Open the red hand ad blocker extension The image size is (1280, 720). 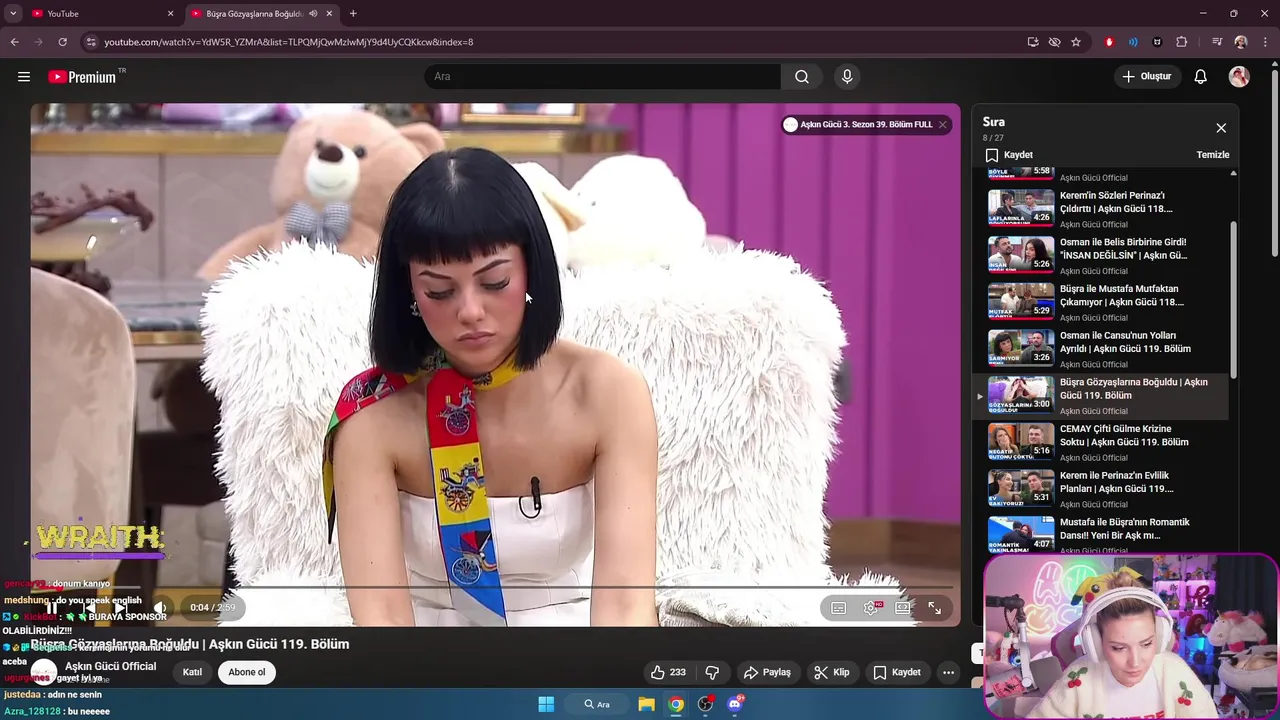(x=1109, y=42)
